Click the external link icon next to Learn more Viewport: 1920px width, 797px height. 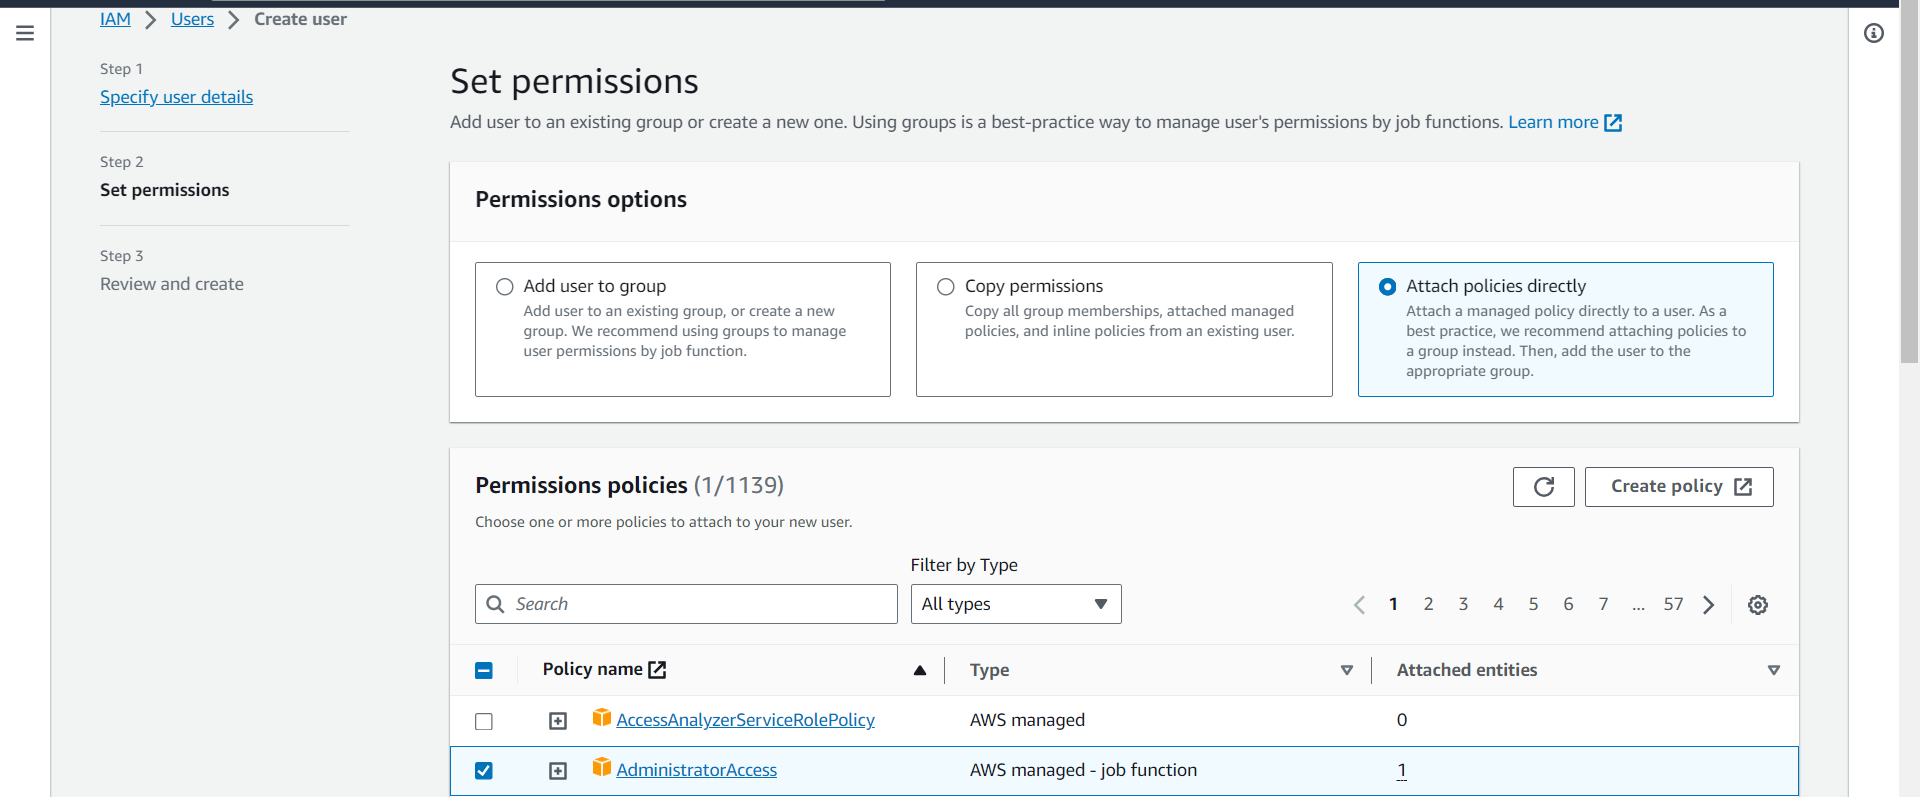click(1613, 122)
